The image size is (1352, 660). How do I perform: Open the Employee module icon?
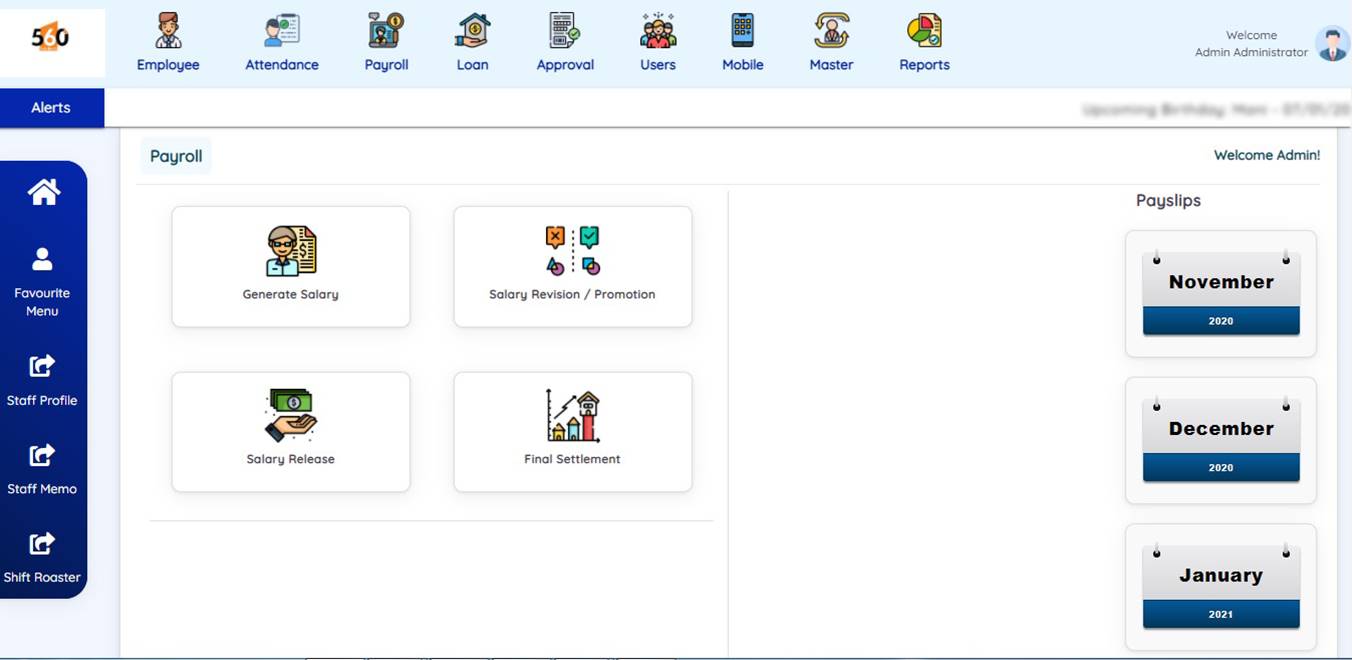(168, 32)
